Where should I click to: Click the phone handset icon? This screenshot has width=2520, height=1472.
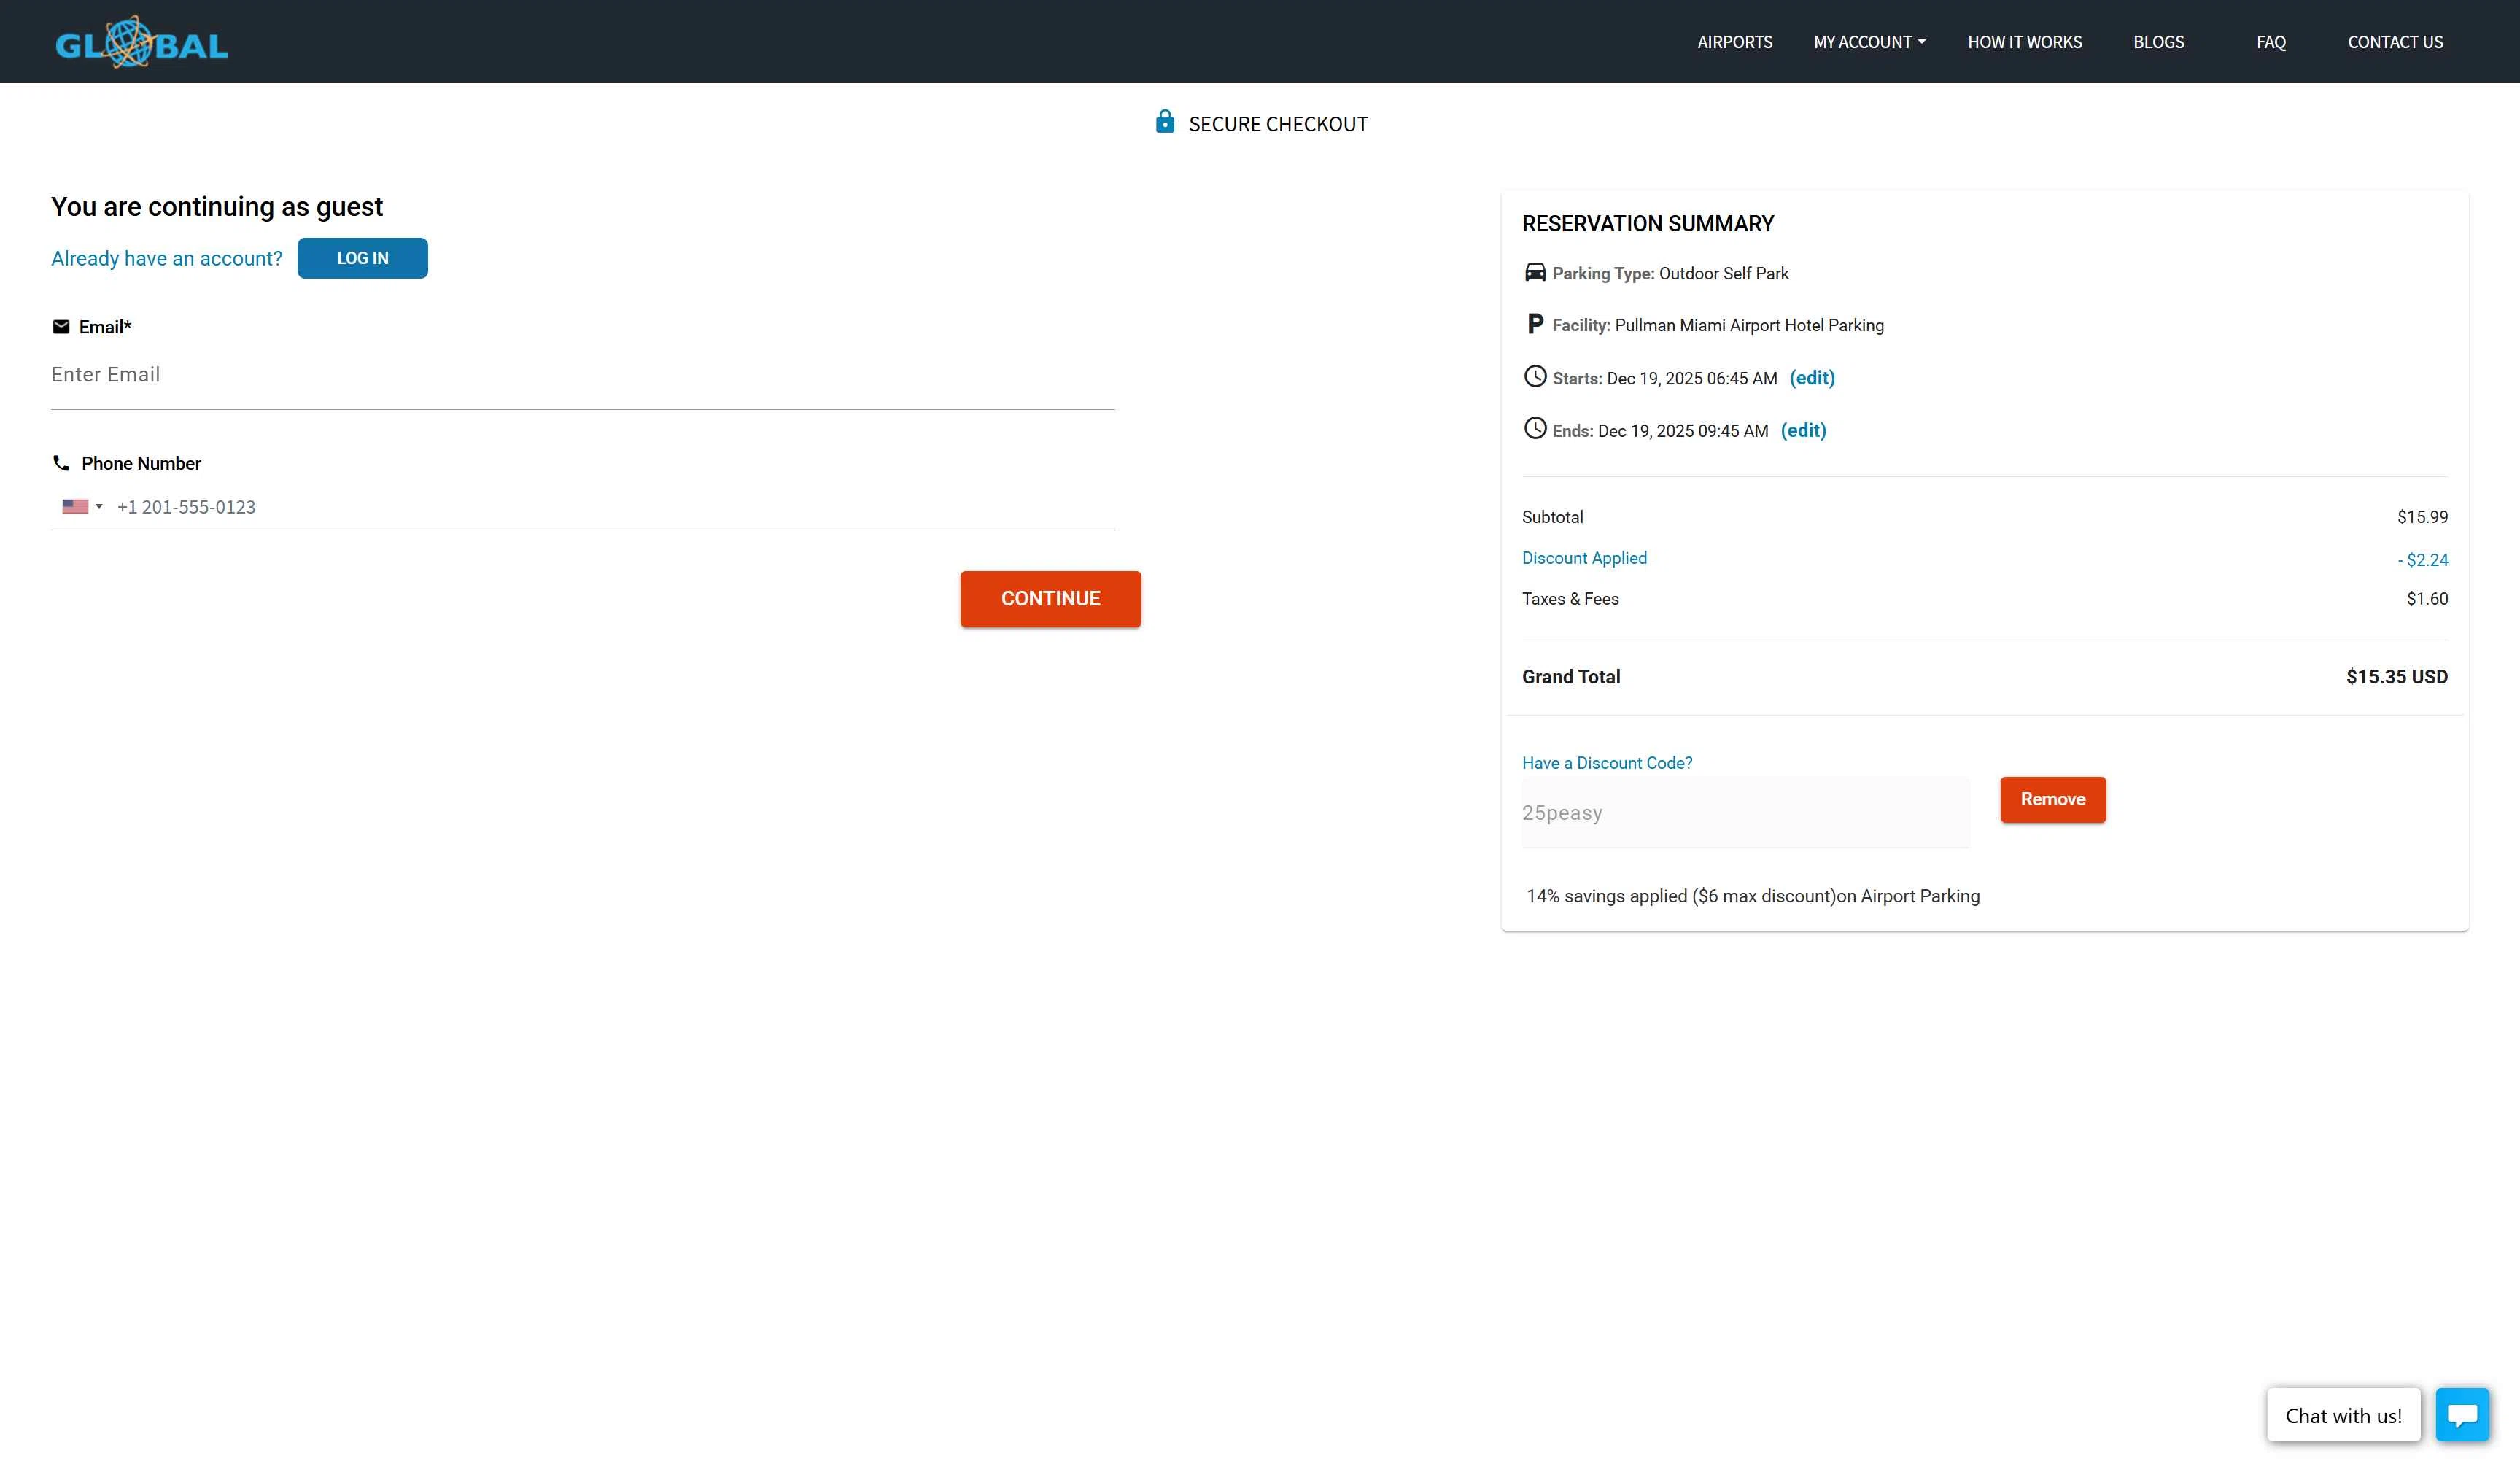tap(61, 463)
